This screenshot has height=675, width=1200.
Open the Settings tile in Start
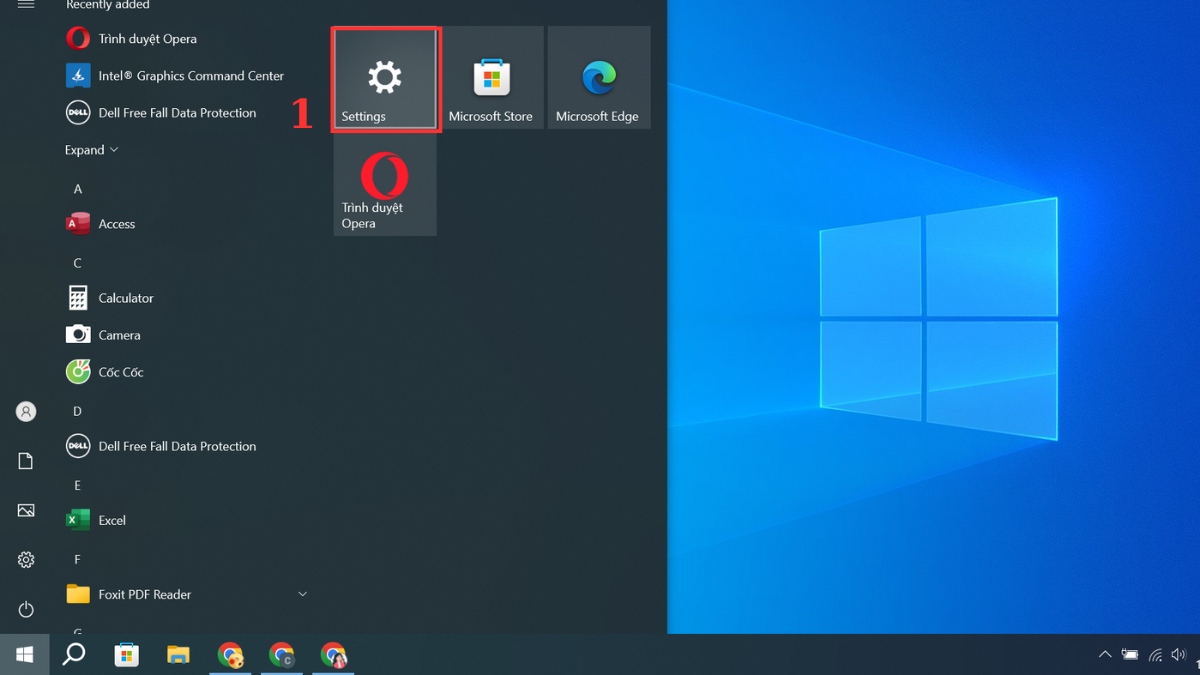point(385,79)
